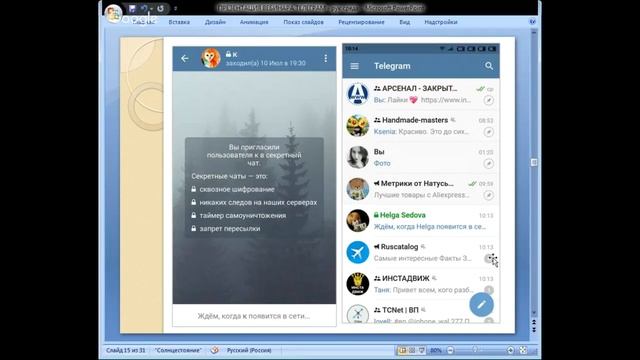640x360 pixels.
Task: Open PowerPoint help icon
Action: click(532, 22)
